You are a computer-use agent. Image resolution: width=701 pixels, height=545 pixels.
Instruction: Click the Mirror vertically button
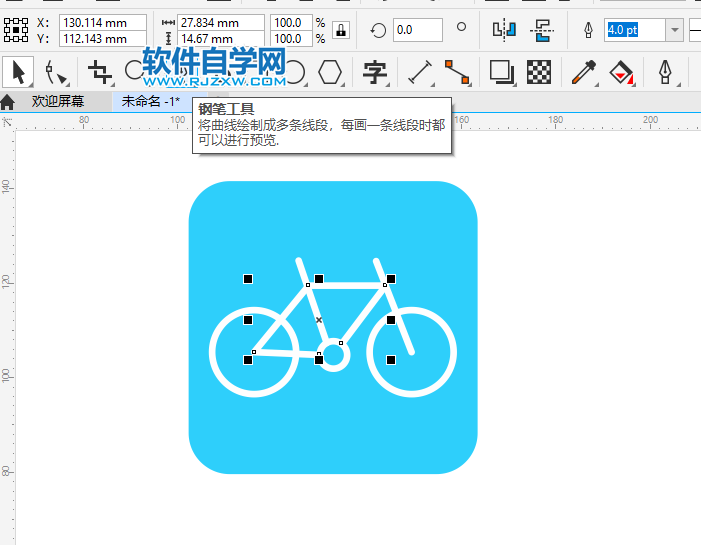542,30
